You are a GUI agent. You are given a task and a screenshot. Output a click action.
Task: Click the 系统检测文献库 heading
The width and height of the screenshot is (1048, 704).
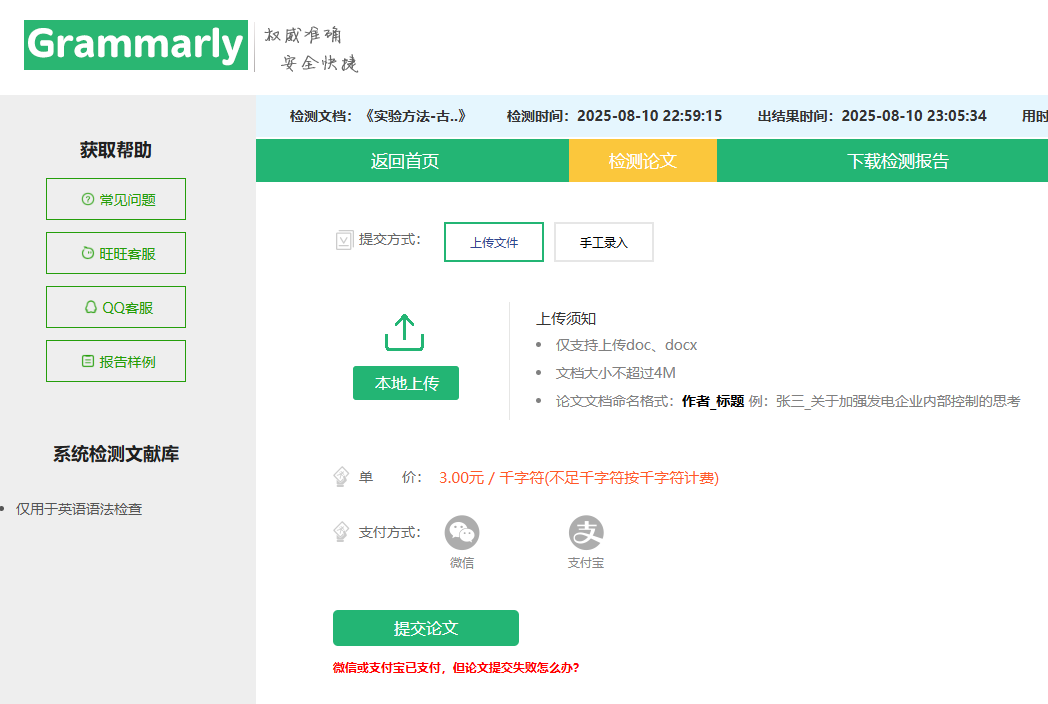tap(116, 454)
